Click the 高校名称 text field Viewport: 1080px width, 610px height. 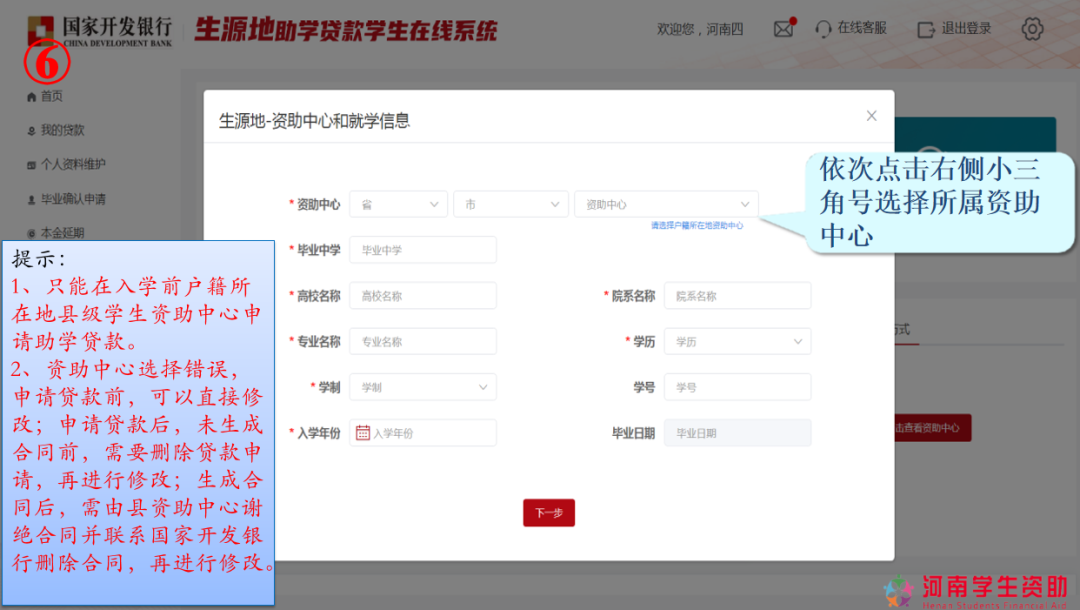[x=423, y=296]
